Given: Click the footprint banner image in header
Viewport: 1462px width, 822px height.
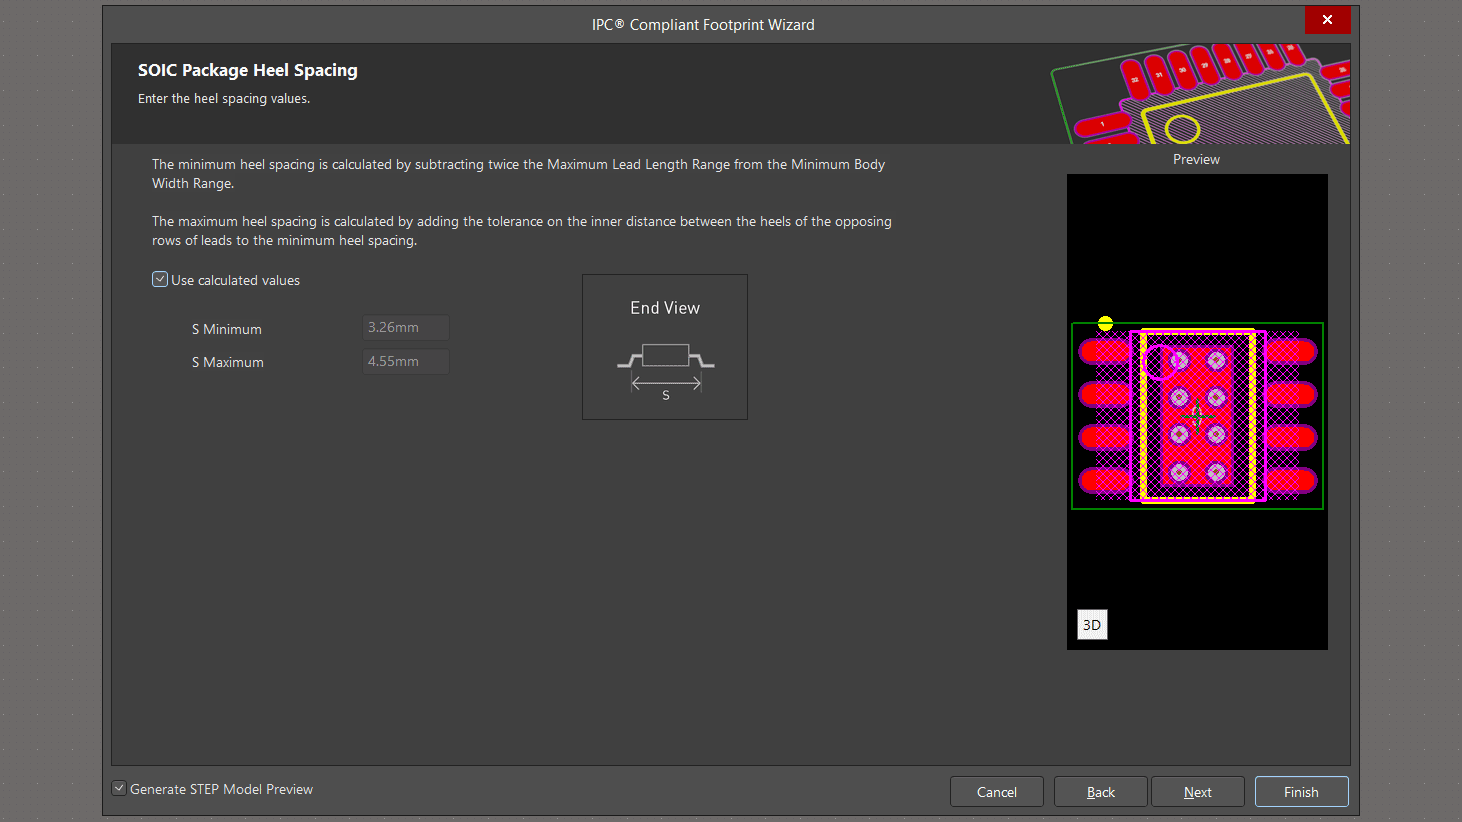Looking at the screenshot, I should [1200, 94].
